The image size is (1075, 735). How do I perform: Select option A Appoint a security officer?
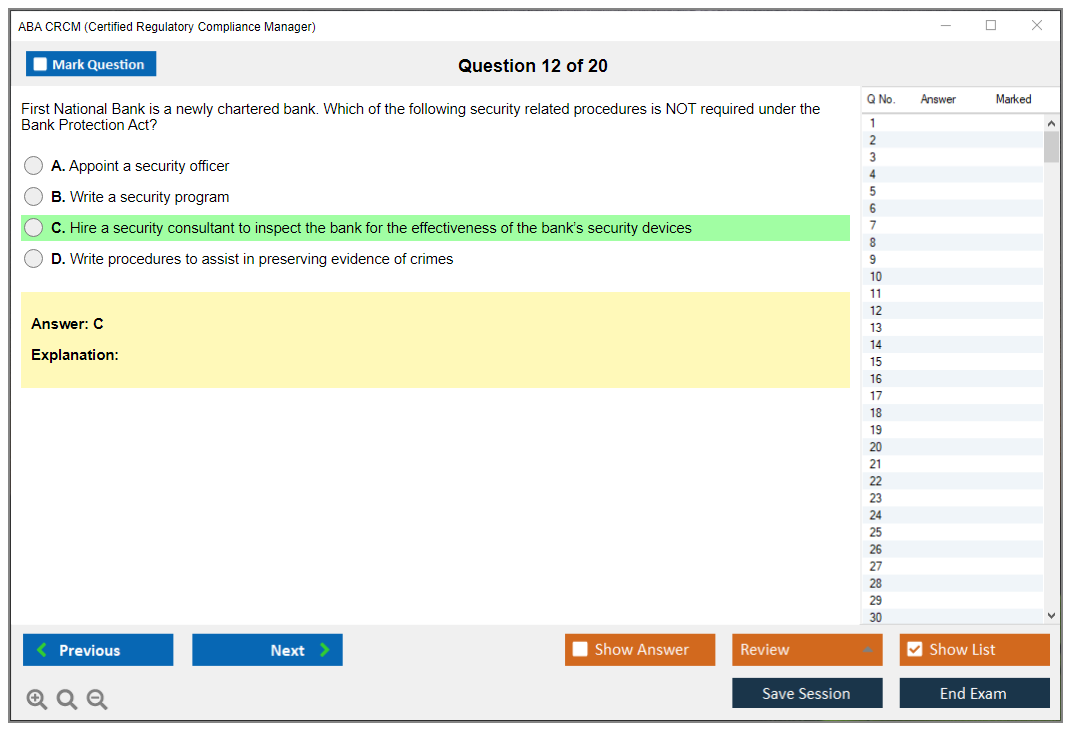[34, 166]
